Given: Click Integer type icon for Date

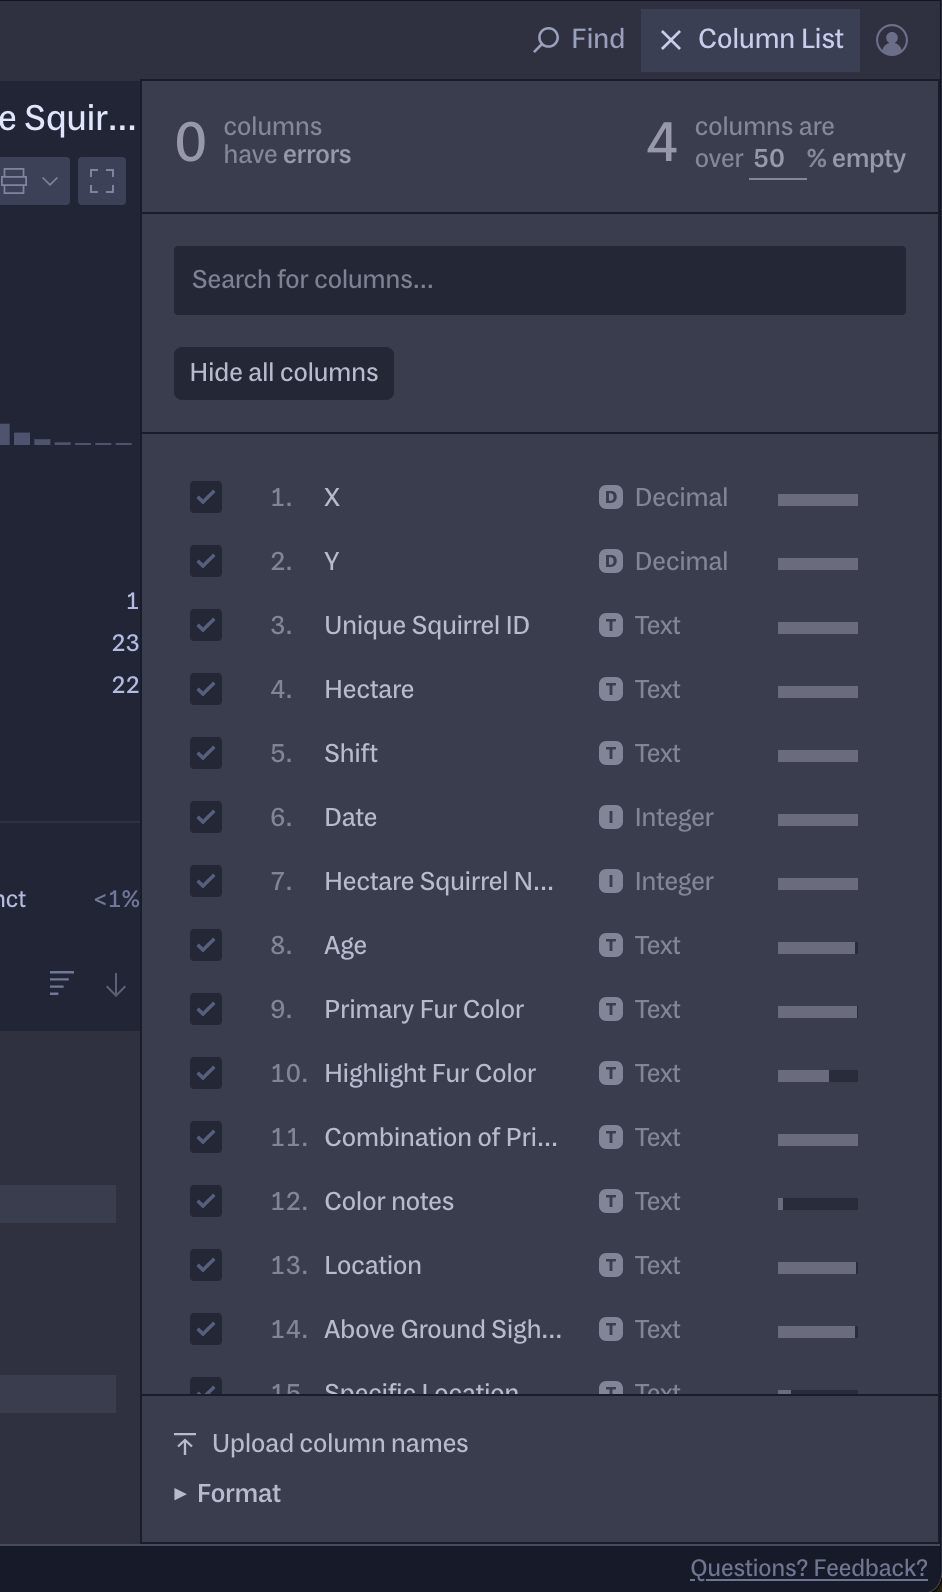Looking at the screenshot, I should (611, 817).
